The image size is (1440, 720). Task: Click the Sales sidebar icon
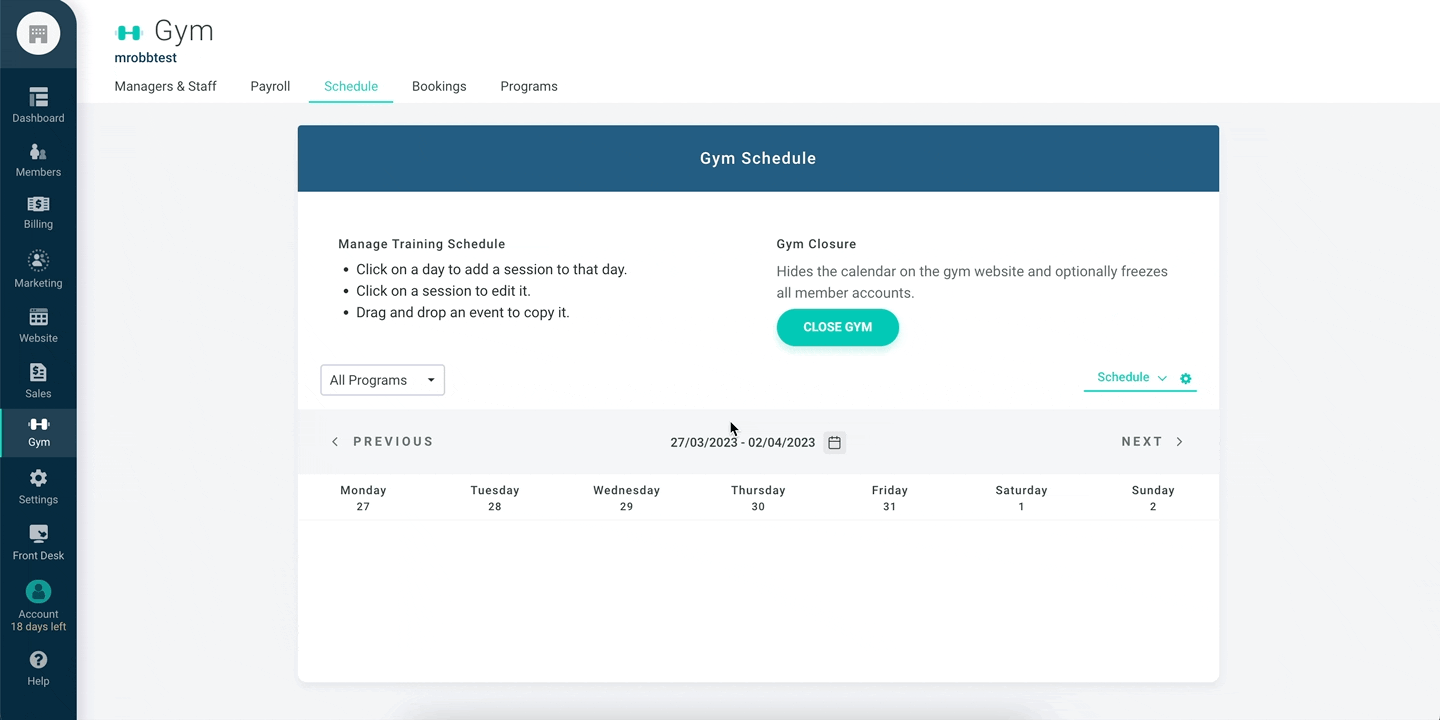coord(38,373)
